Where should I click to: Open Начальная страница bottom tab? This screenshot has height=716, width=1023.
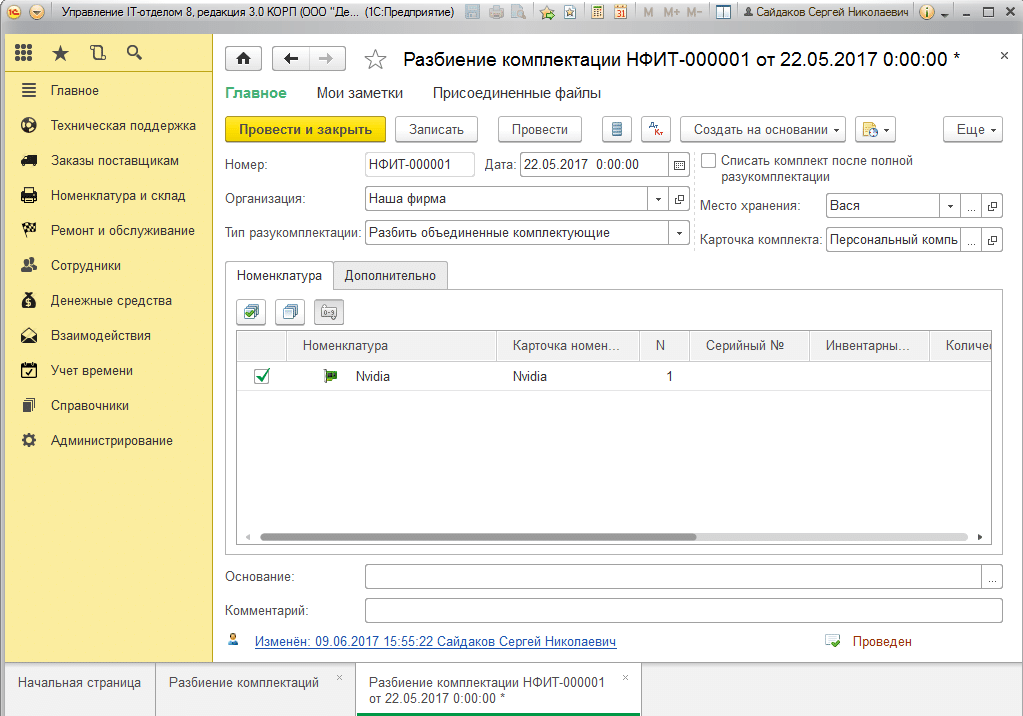click(x=80, y=683)
